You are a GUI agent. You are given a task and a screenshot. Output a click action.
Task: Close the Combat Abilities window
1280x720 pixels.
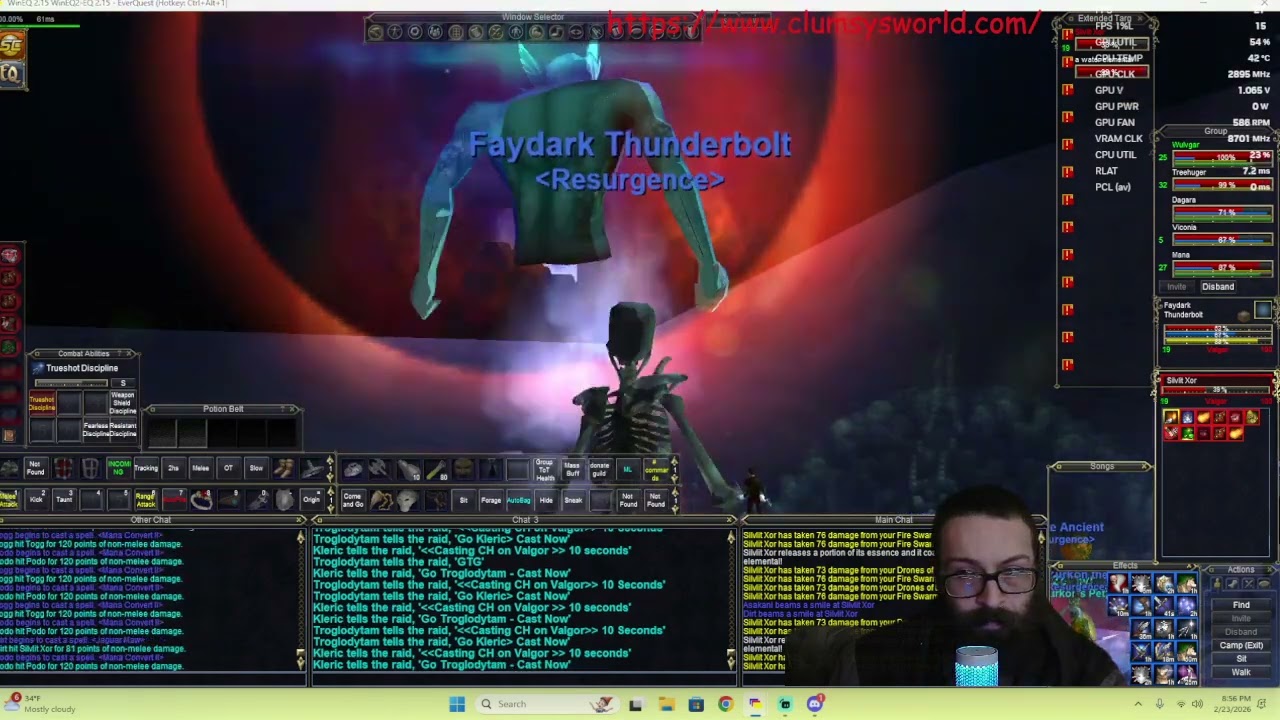[x=129, y=354]
